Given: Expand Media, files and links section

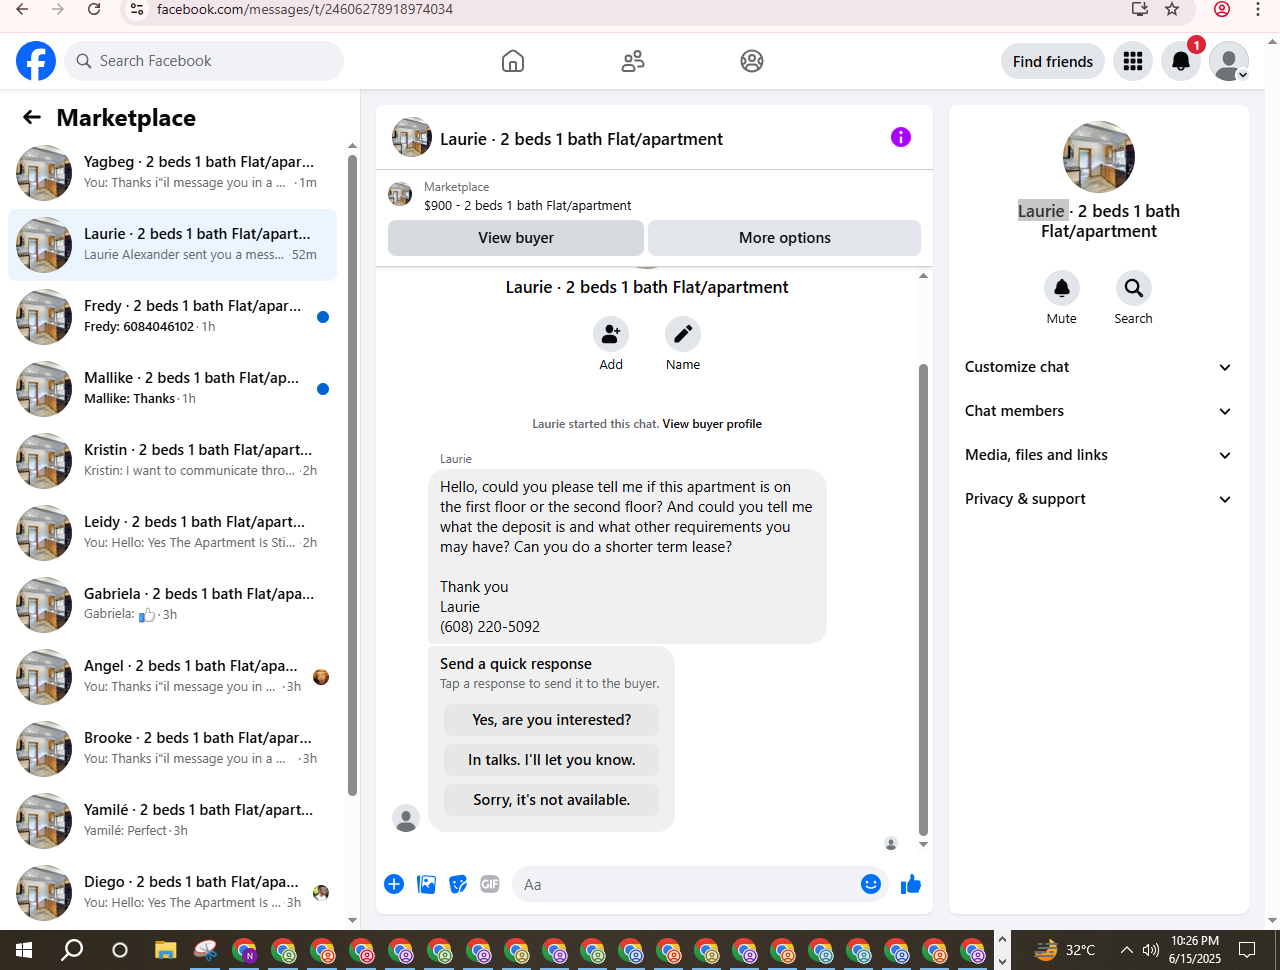Looking at the screenshot, I should point(1098,455).
